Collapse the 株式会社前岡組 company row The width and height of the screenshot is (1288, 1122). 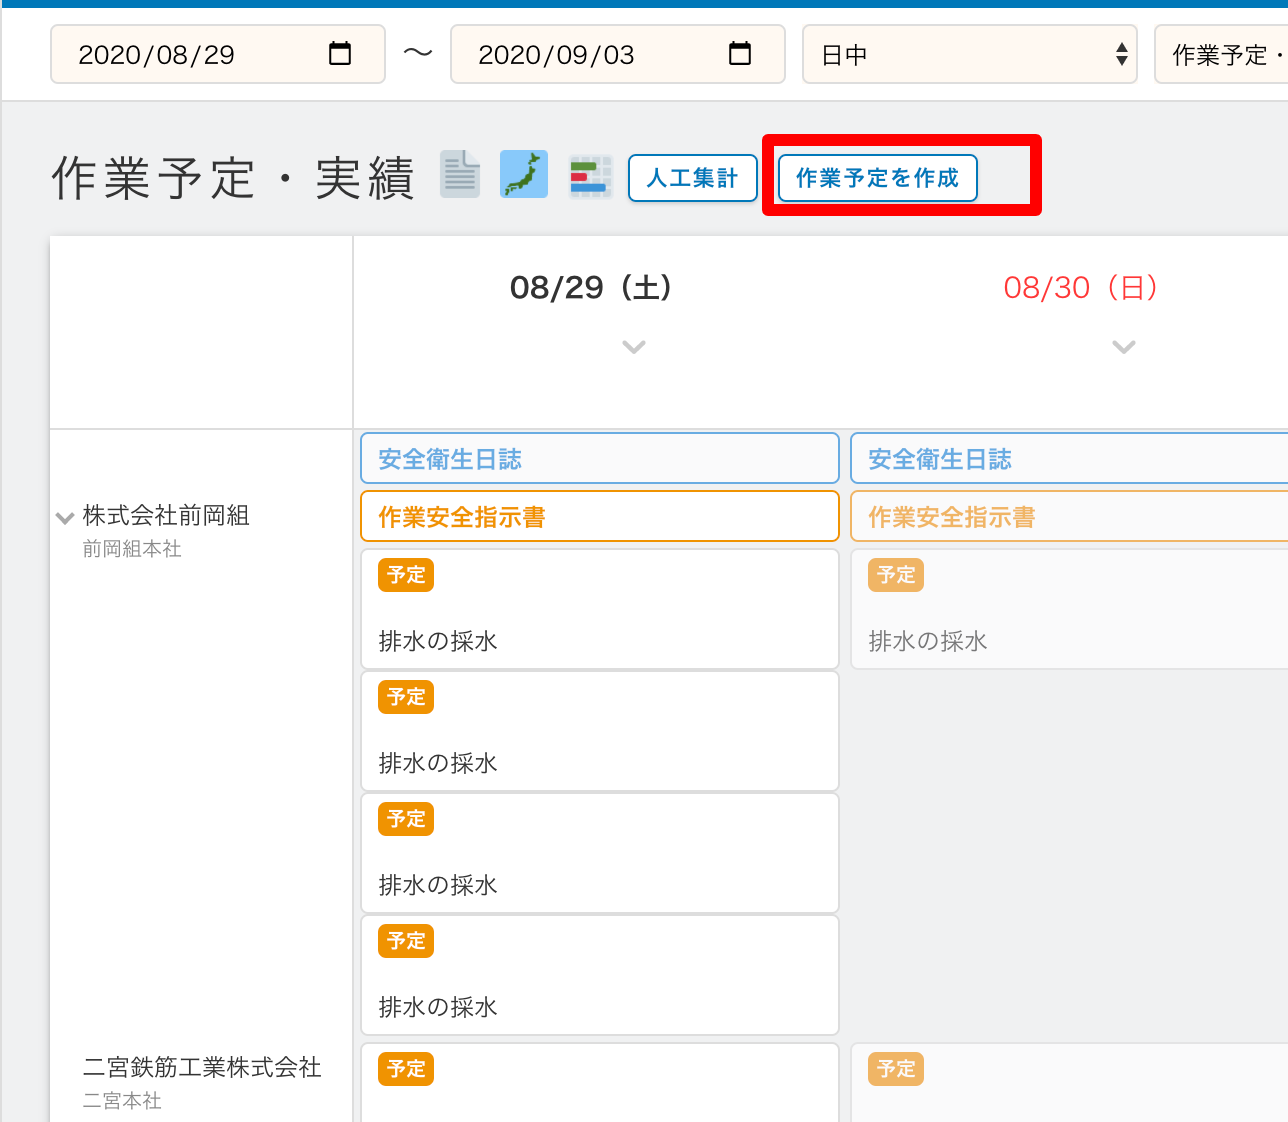click(65, 518)
